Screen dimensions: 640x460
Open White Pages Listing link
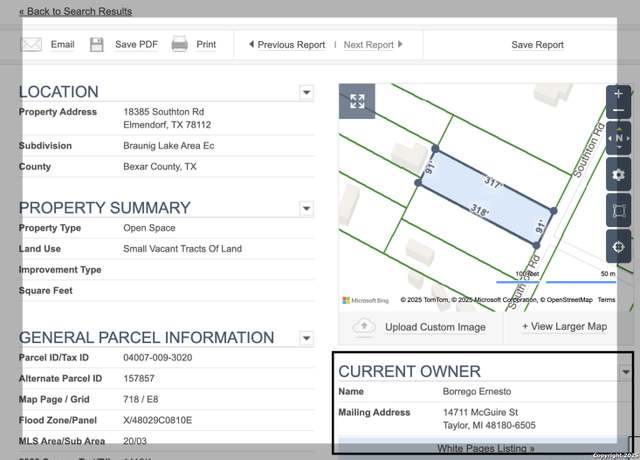point(485,448)
